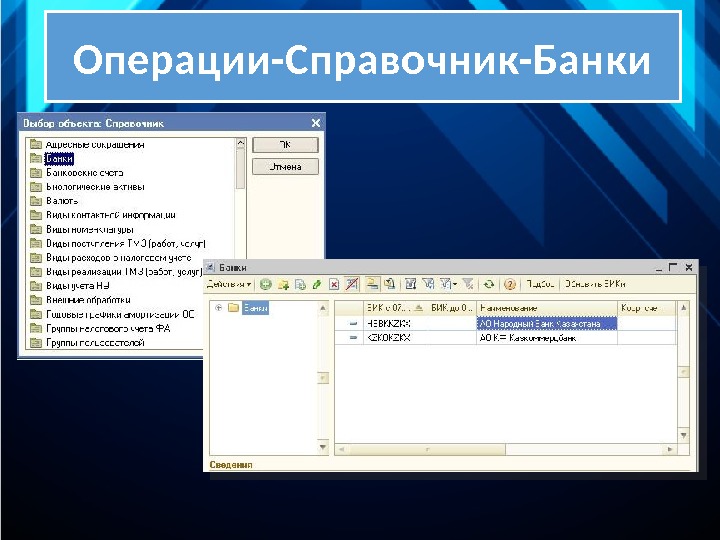The image size is (720, 540).
Task: Click the tree panel scroll down arrow
Action: (323, 446)
